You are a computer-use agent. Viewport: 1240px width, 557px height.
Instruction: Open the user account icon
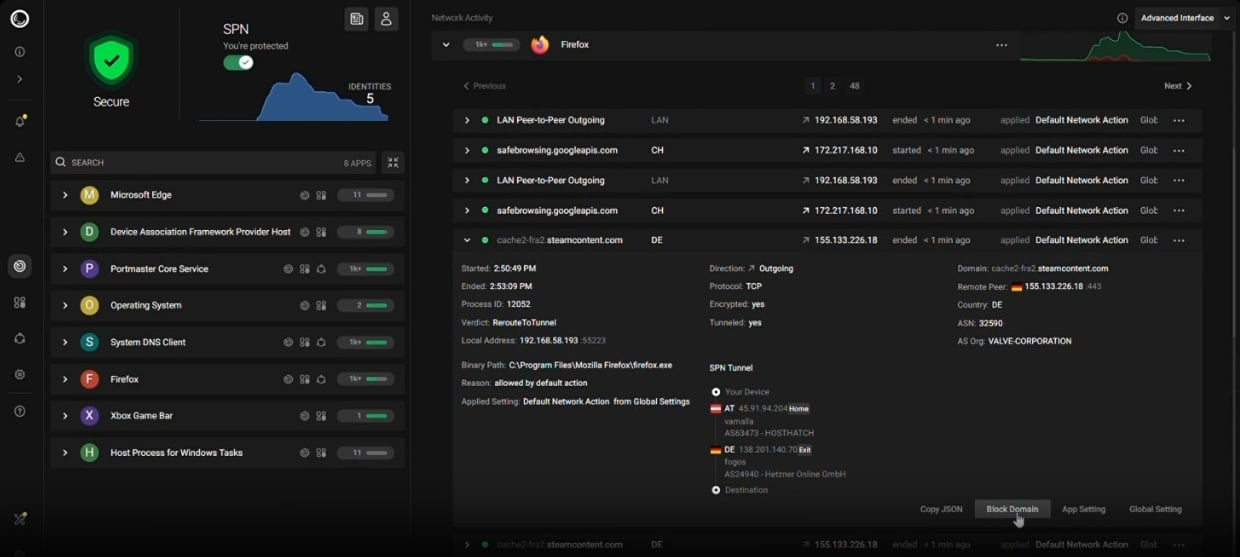point(386,19)
